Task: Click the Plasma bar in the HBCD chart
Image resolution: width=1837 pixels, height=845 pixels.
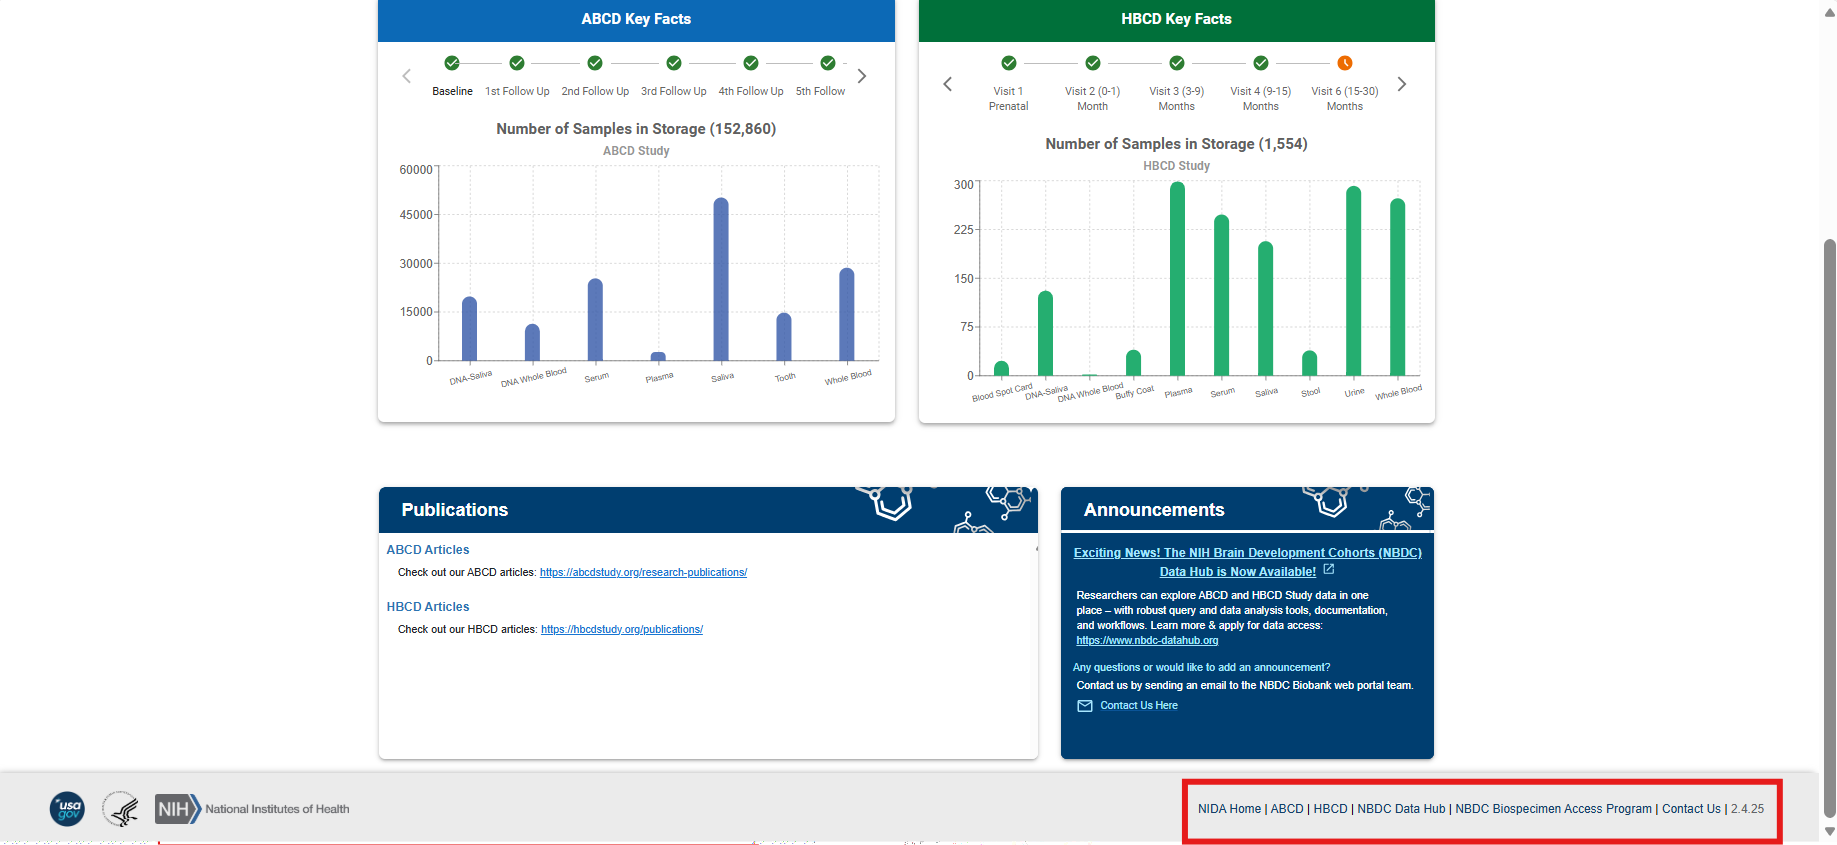Action: [1178, 279]
